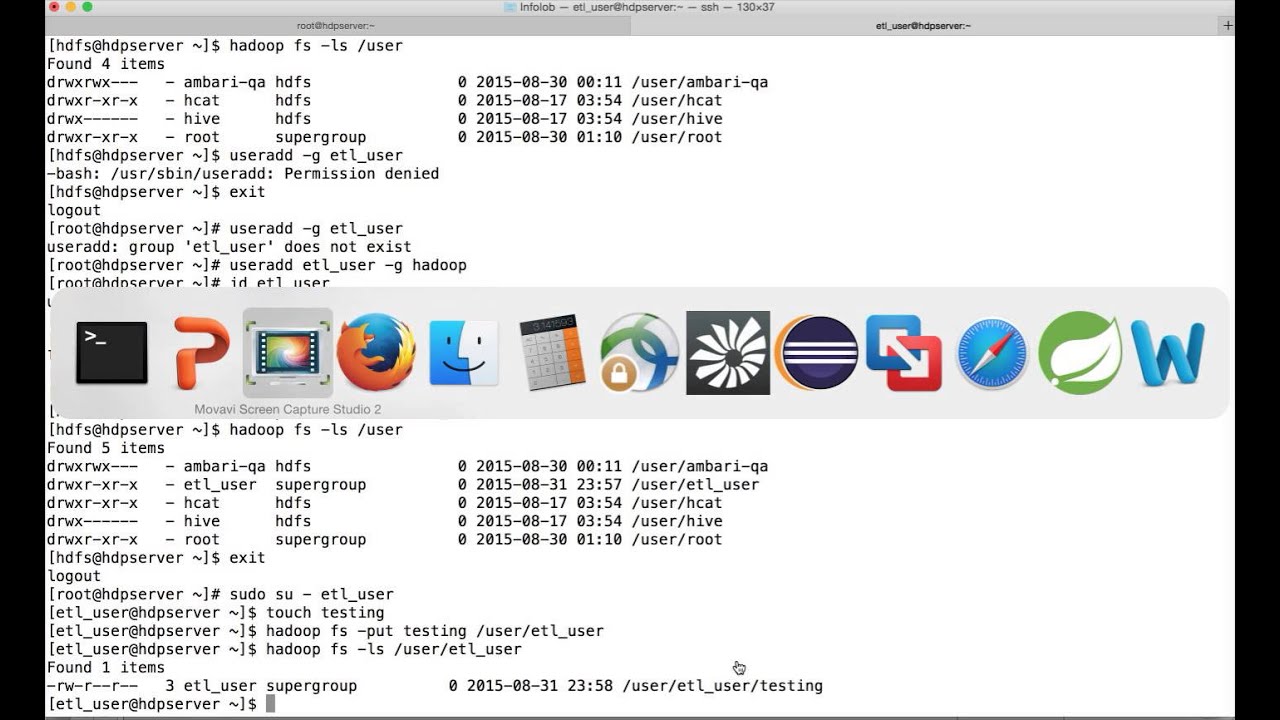Click the text '/user/etl_user/testing'
1280x720 pixels.
(x=722, y=686)
